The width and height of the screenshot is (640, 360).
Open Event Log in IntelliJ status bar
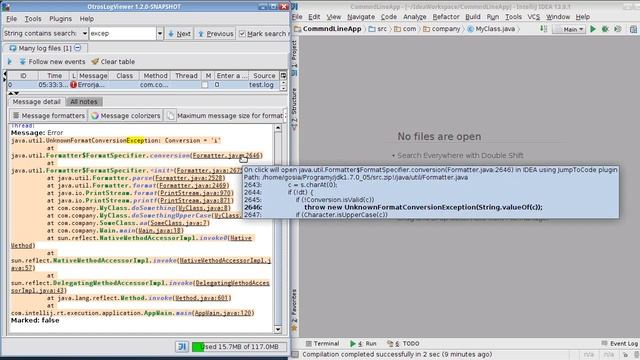point(619,344)
